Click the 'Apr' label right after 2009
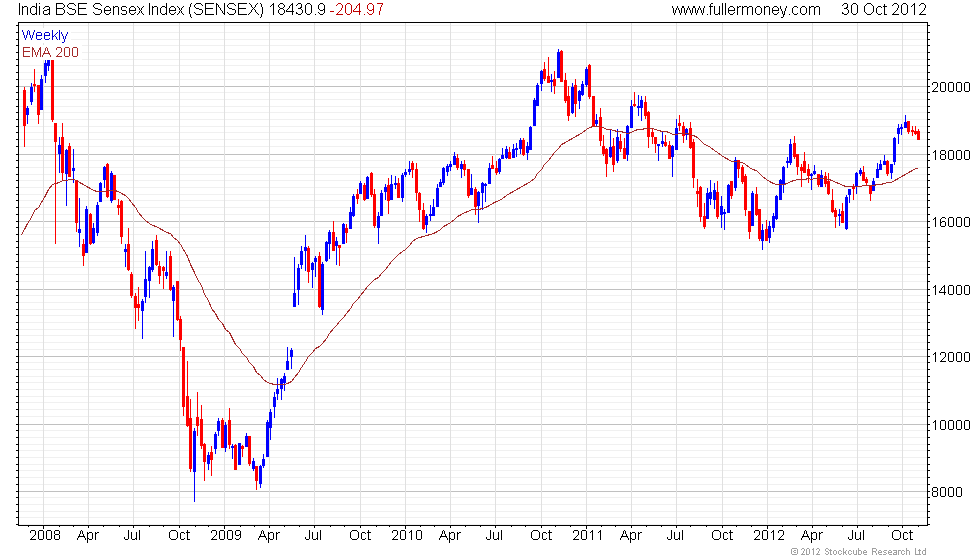980x560 pixels. coord(269,536)
